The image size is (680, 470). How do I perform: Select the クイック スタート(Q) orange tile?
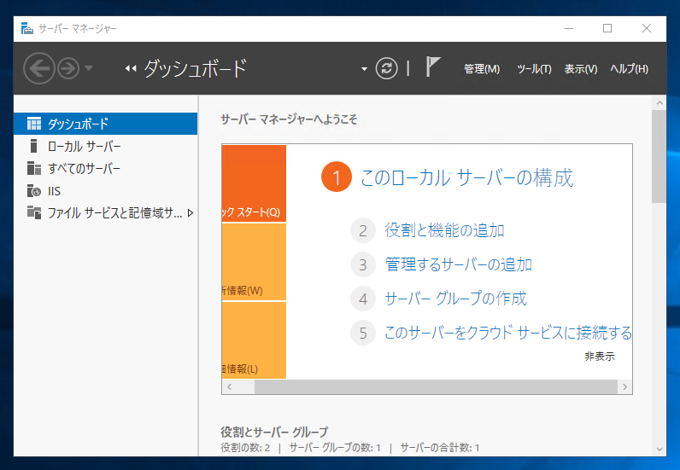[254, 183]
